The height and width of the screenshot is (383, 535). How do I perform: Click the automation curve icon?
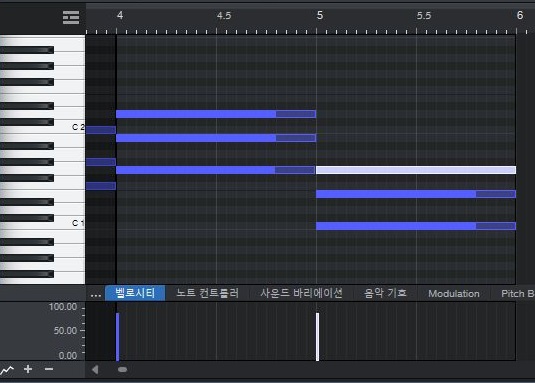click(7, 369)
